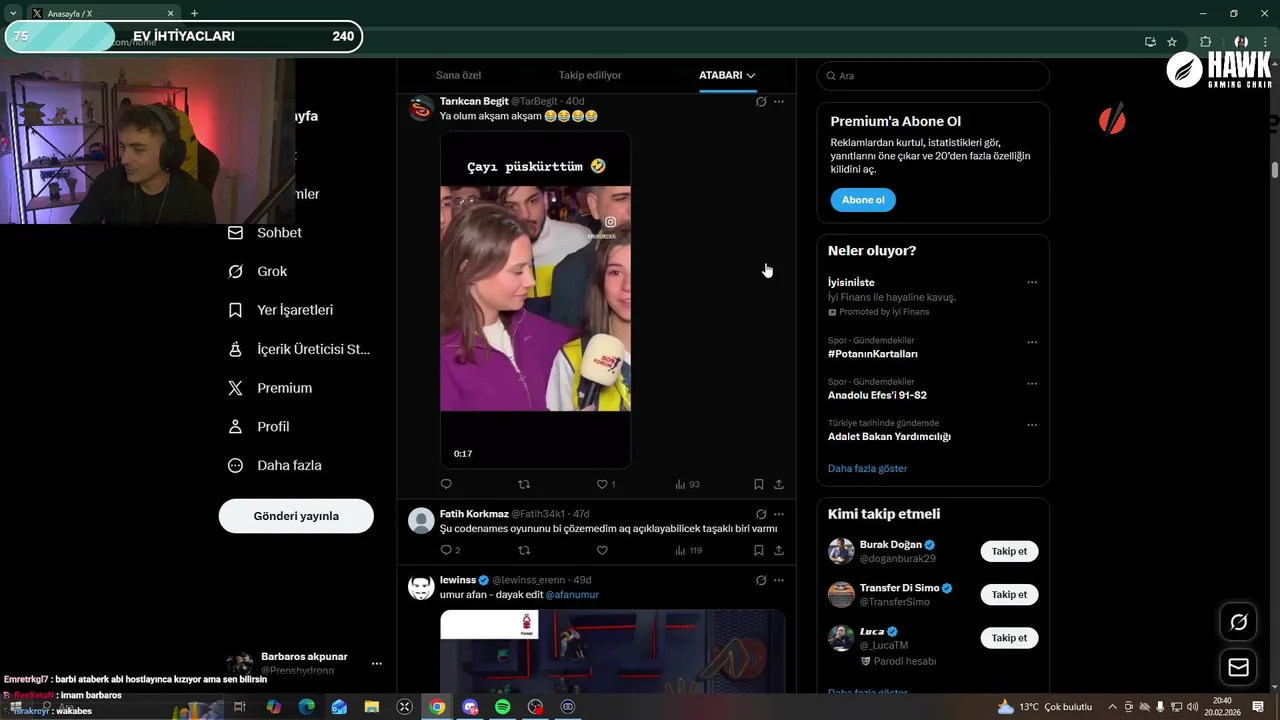Ask Grok about Tarıkcan Begit's post
This screenshot has width=1280, height=720.
point(761,102)
